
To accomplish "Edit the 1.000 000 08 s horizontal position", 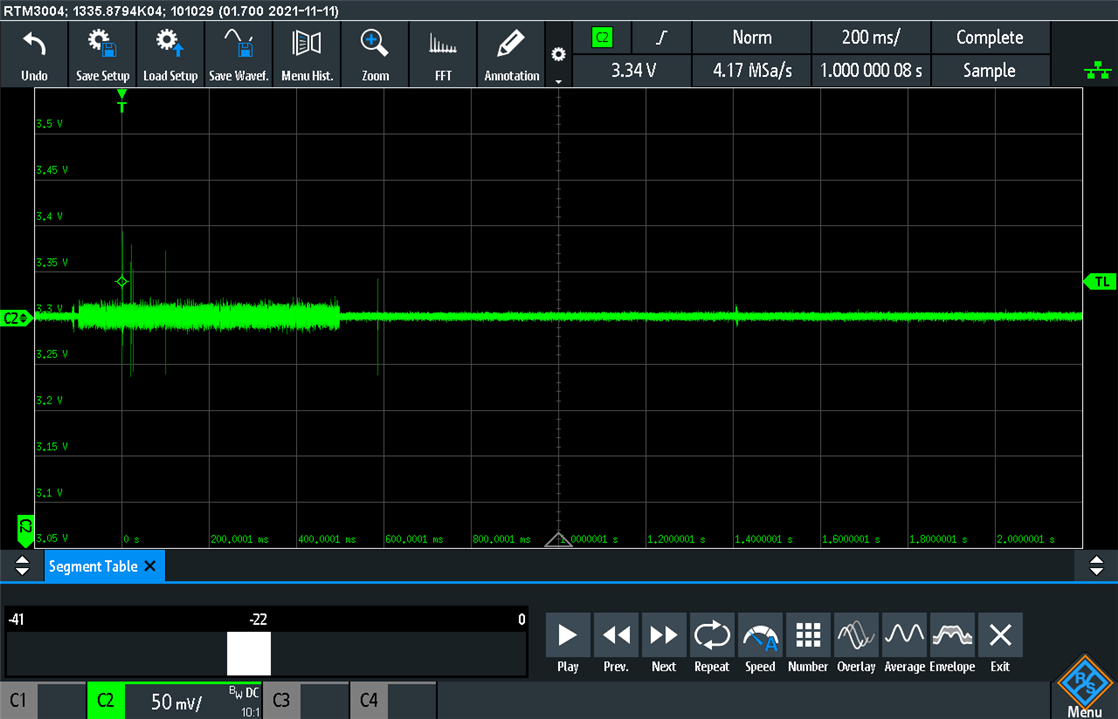I will 871,71.
